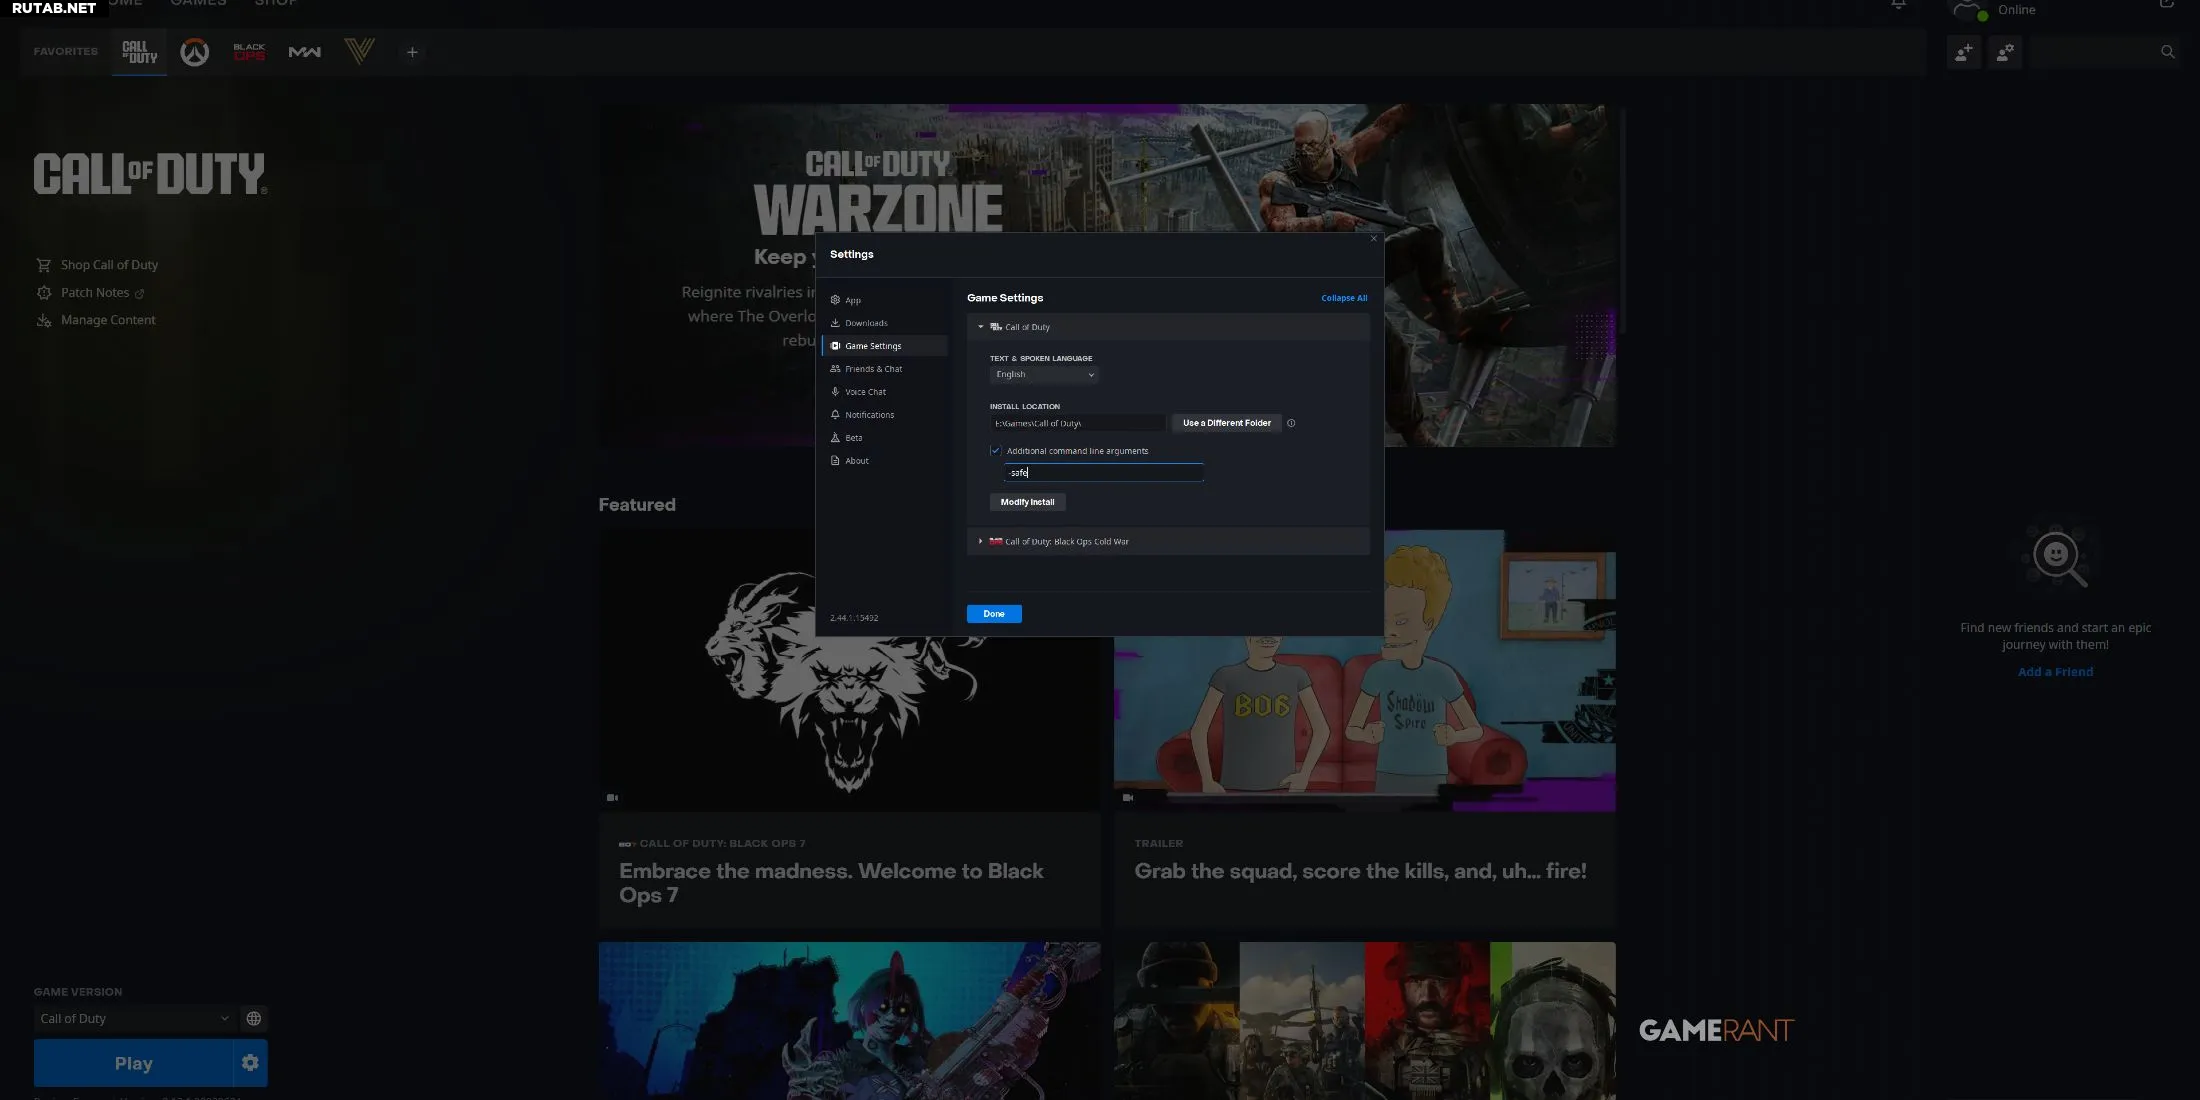
Task: Click the Add a Friend link
Action: tap(2055, 672)
